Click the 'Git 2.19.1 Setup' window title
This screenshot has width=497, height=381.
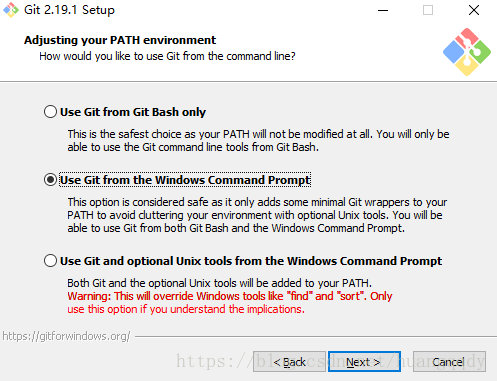69,10
